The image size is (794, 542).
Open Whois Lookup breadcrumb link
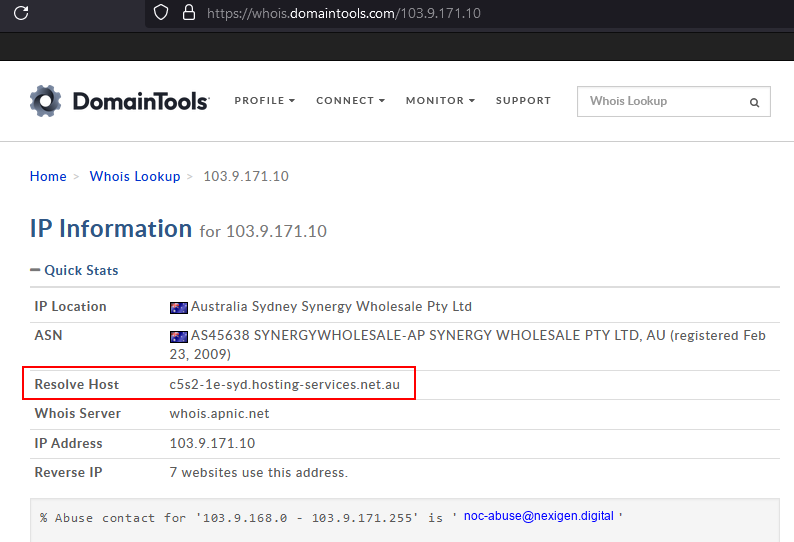[135, 176]
